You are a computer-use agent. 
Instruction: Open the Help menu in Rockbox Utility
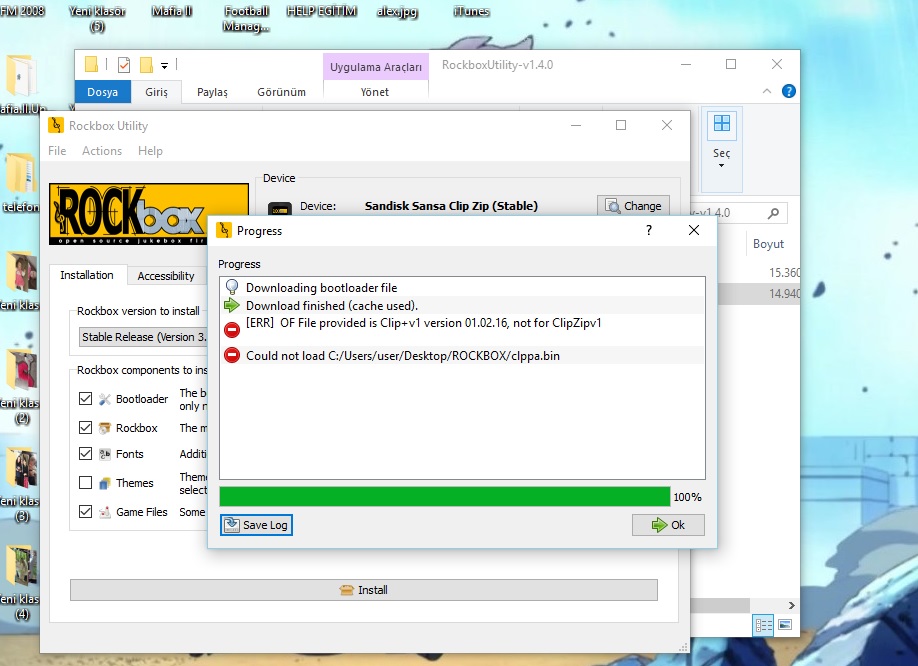[150, 151]
